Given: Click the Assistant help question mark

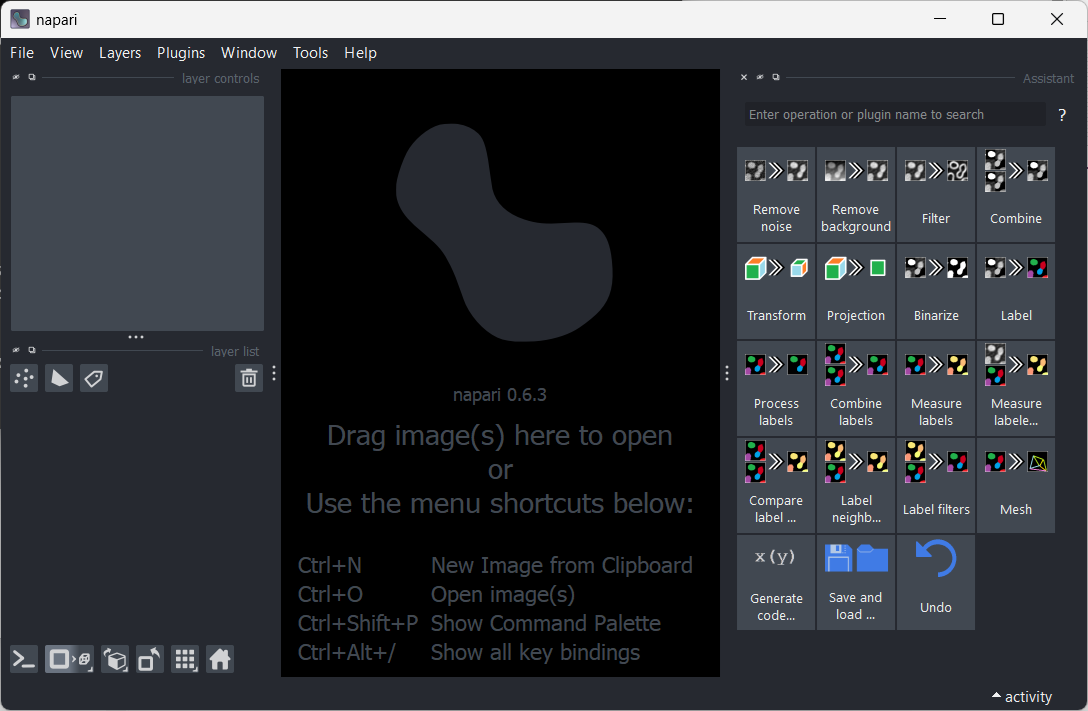Looking at the screenshot, I should pos(1062,115).
